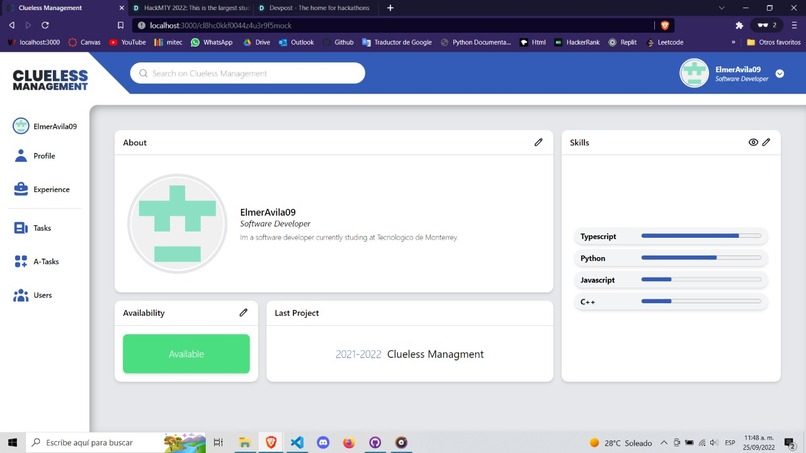Click the weather 28°C Soleado widget
Screen dimensions: 806x453
[621, 442]
